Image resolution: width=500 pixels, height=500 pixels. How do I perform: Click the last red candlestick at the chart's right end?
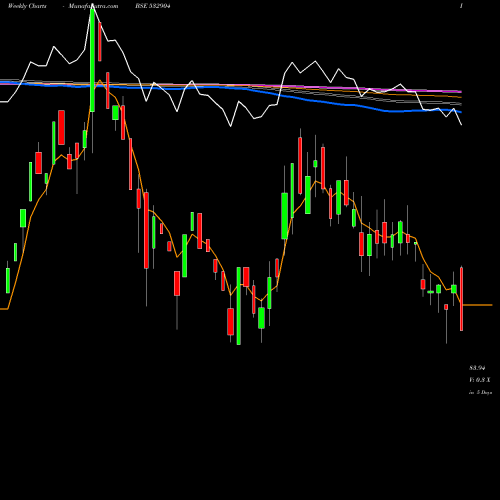click(462, 299)
